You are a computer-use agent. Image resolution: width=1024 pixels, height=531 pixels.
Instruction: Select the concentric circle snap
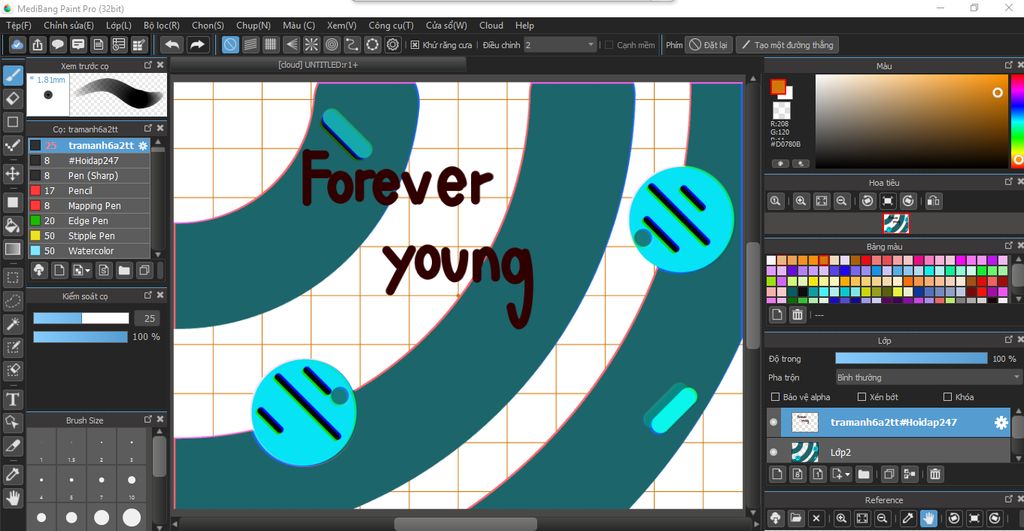(x=332, y=44)
